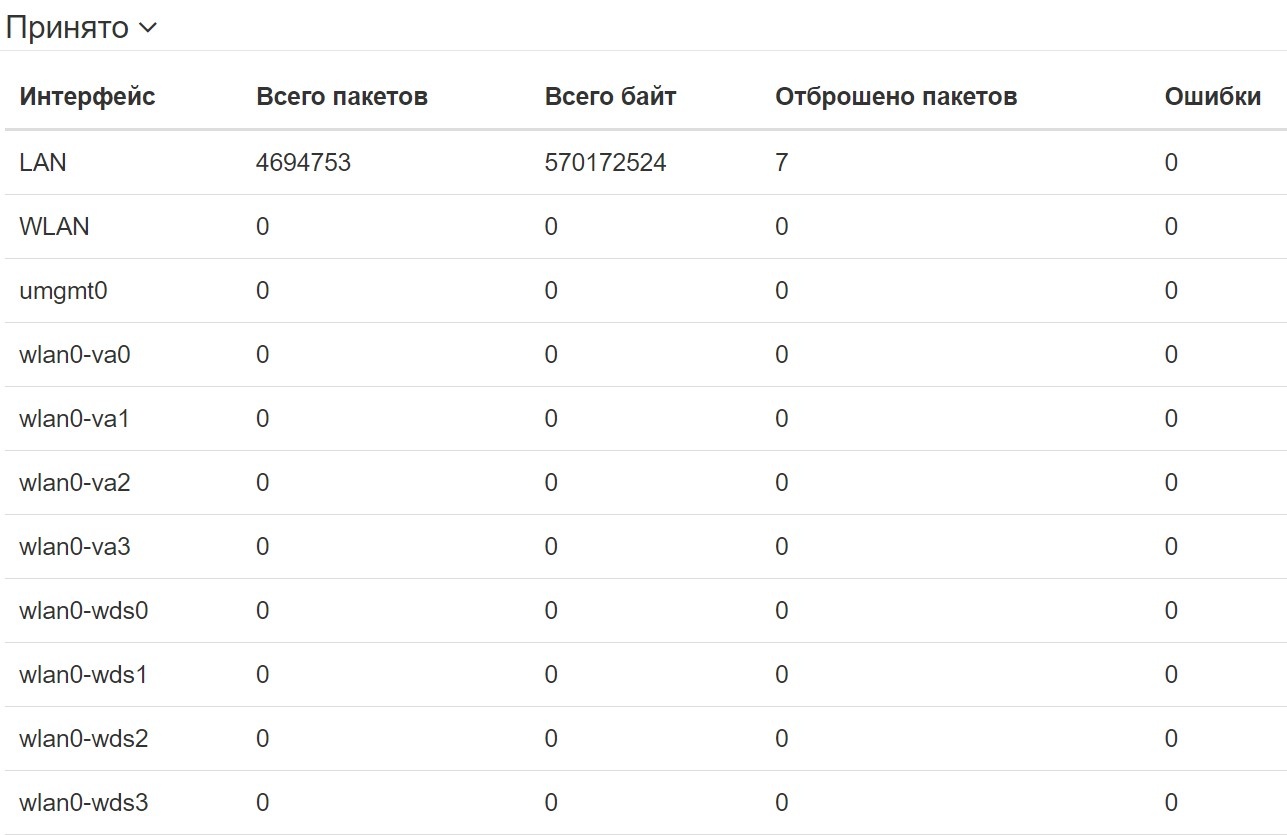Select the wlan0-va1 interface row
Screen dimensions: 1287x835
coord(74,419)
